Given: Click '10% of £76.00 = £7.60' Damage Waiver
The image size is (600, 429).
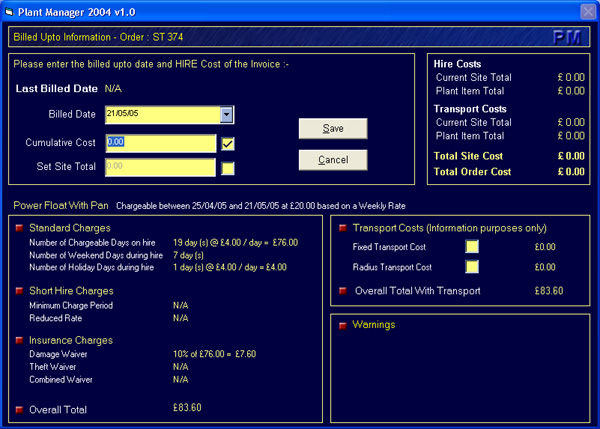Looking at the screenshot, I should [x=214, y=354].
